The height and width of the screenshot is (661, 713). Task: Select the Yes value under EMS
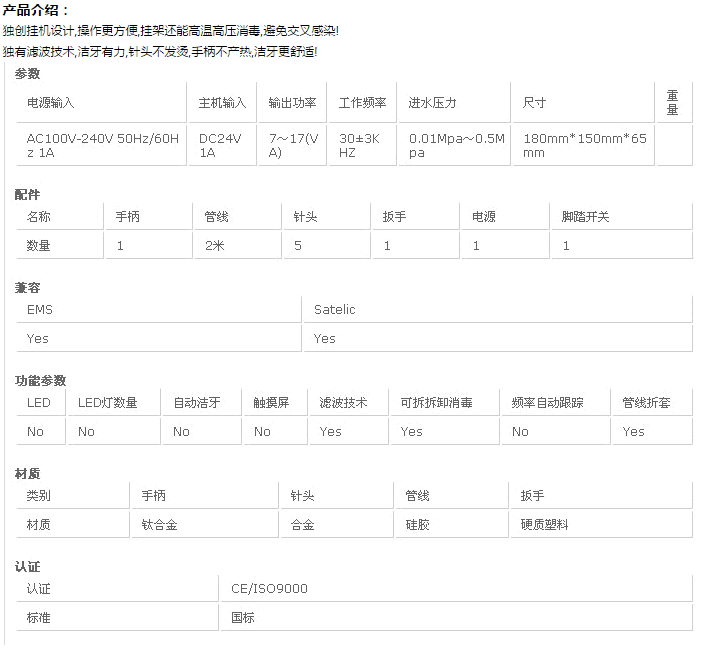(159, 339)
